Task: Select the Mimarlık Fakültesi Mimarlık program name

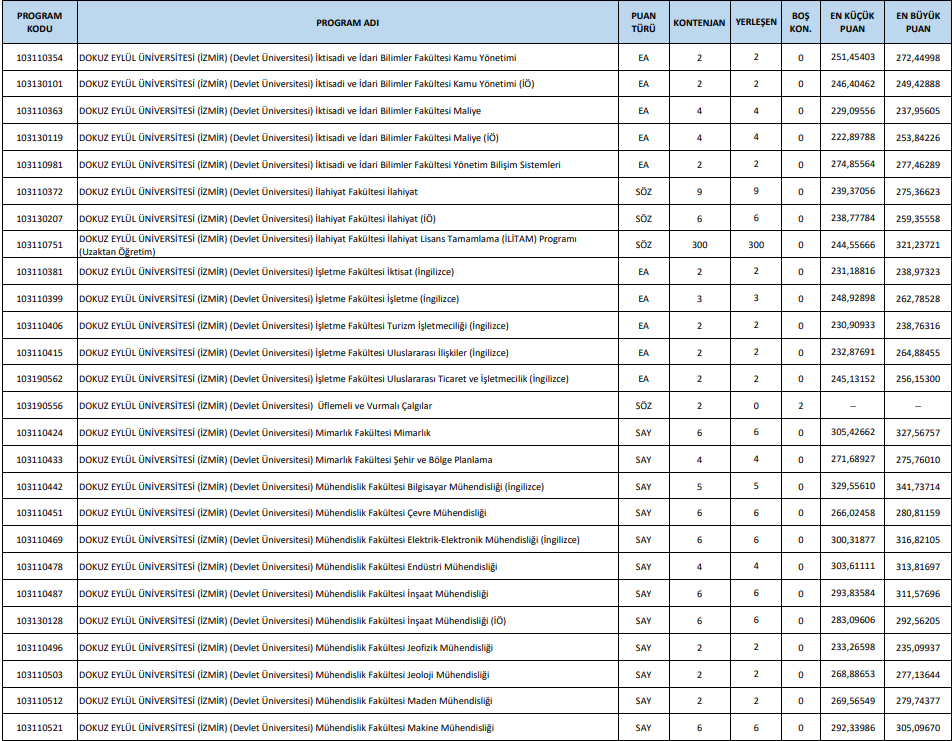Action: coord(255,433)
